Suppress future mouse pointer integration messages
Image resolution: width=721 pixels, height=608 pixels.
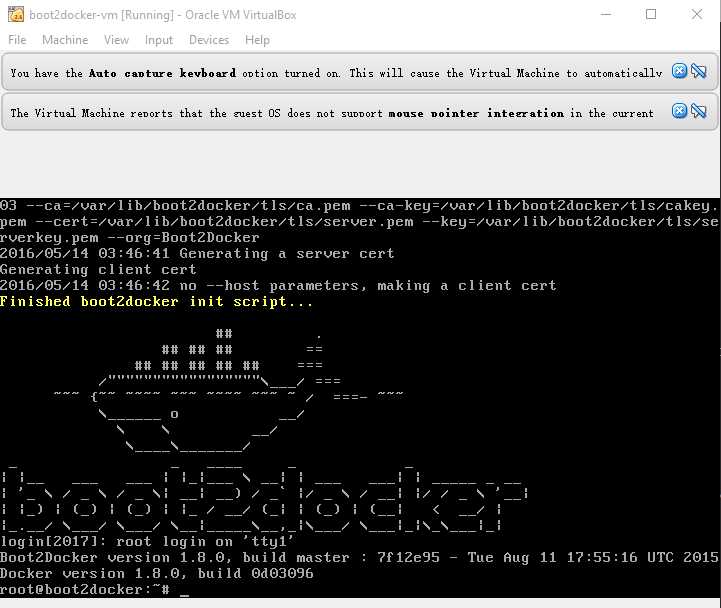[x=698, y=111]
